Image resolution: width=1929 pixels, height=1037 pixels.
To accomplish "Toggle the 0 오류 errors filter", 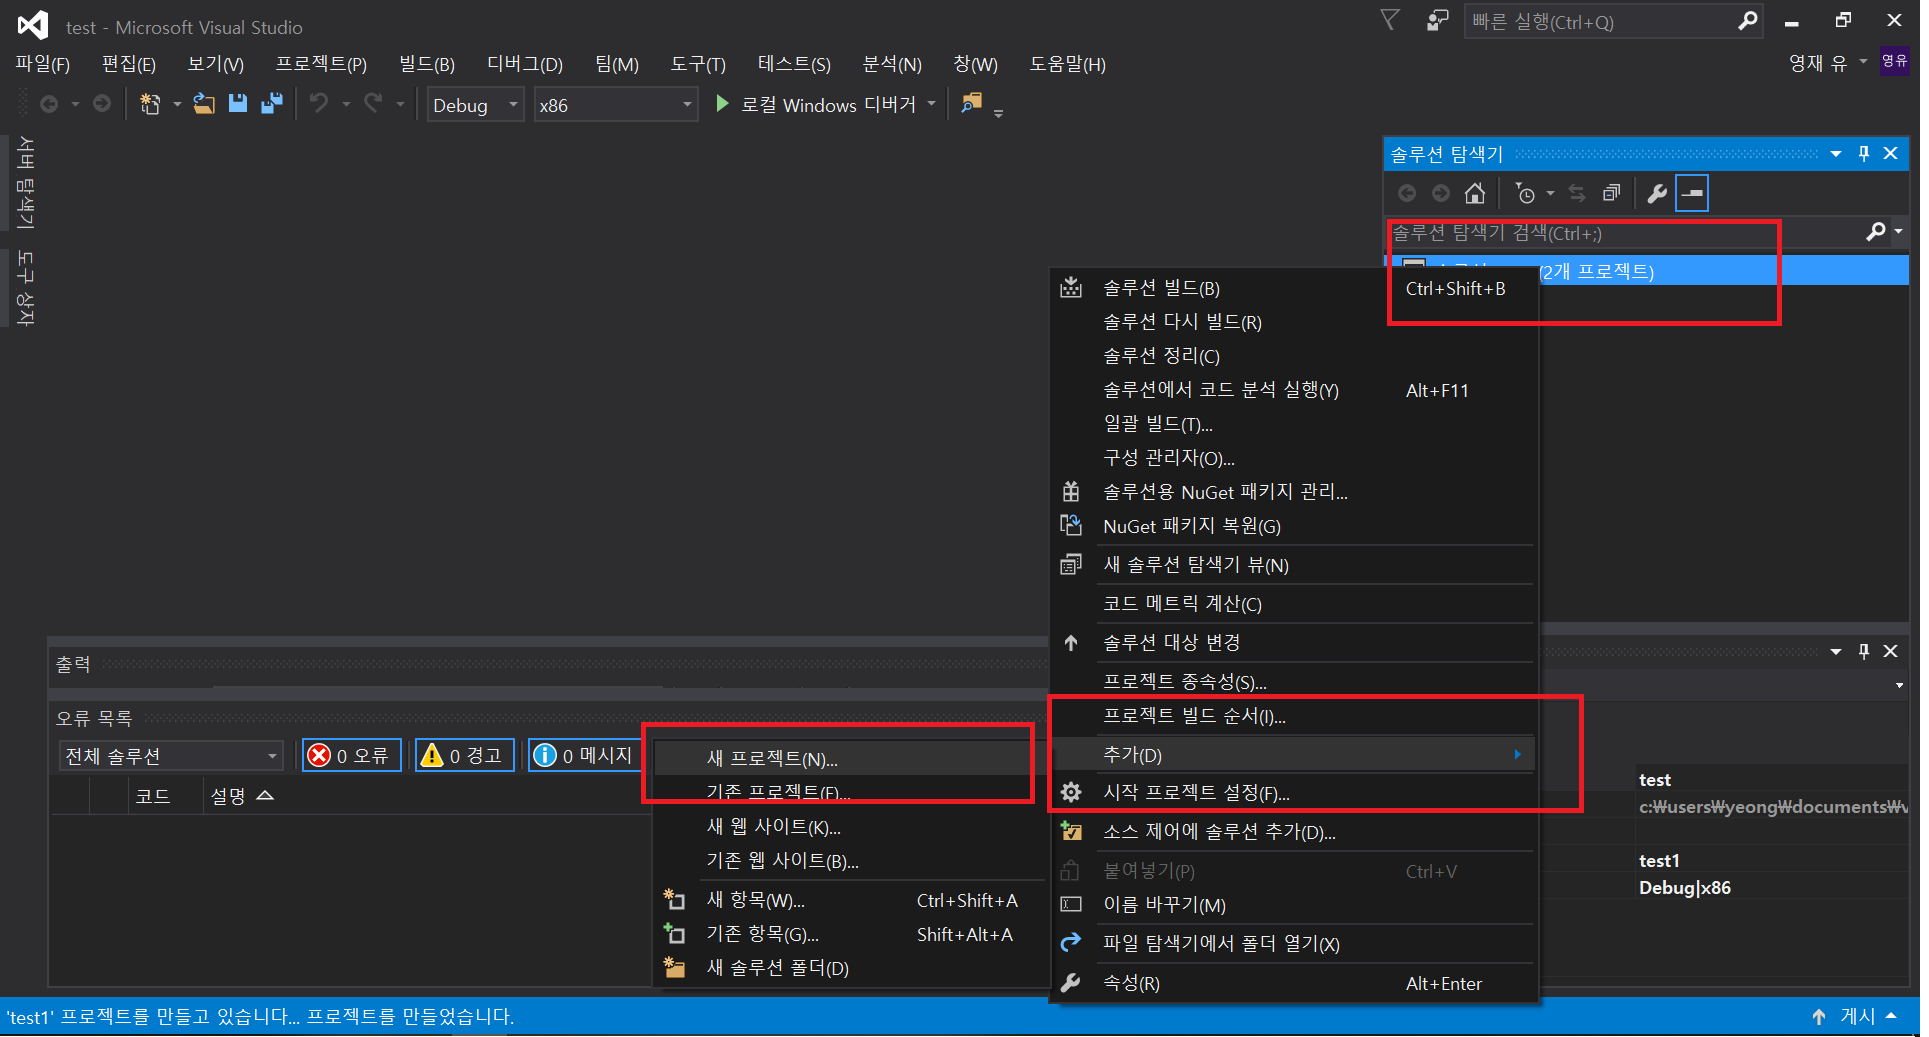I will (x=352, y=756).
